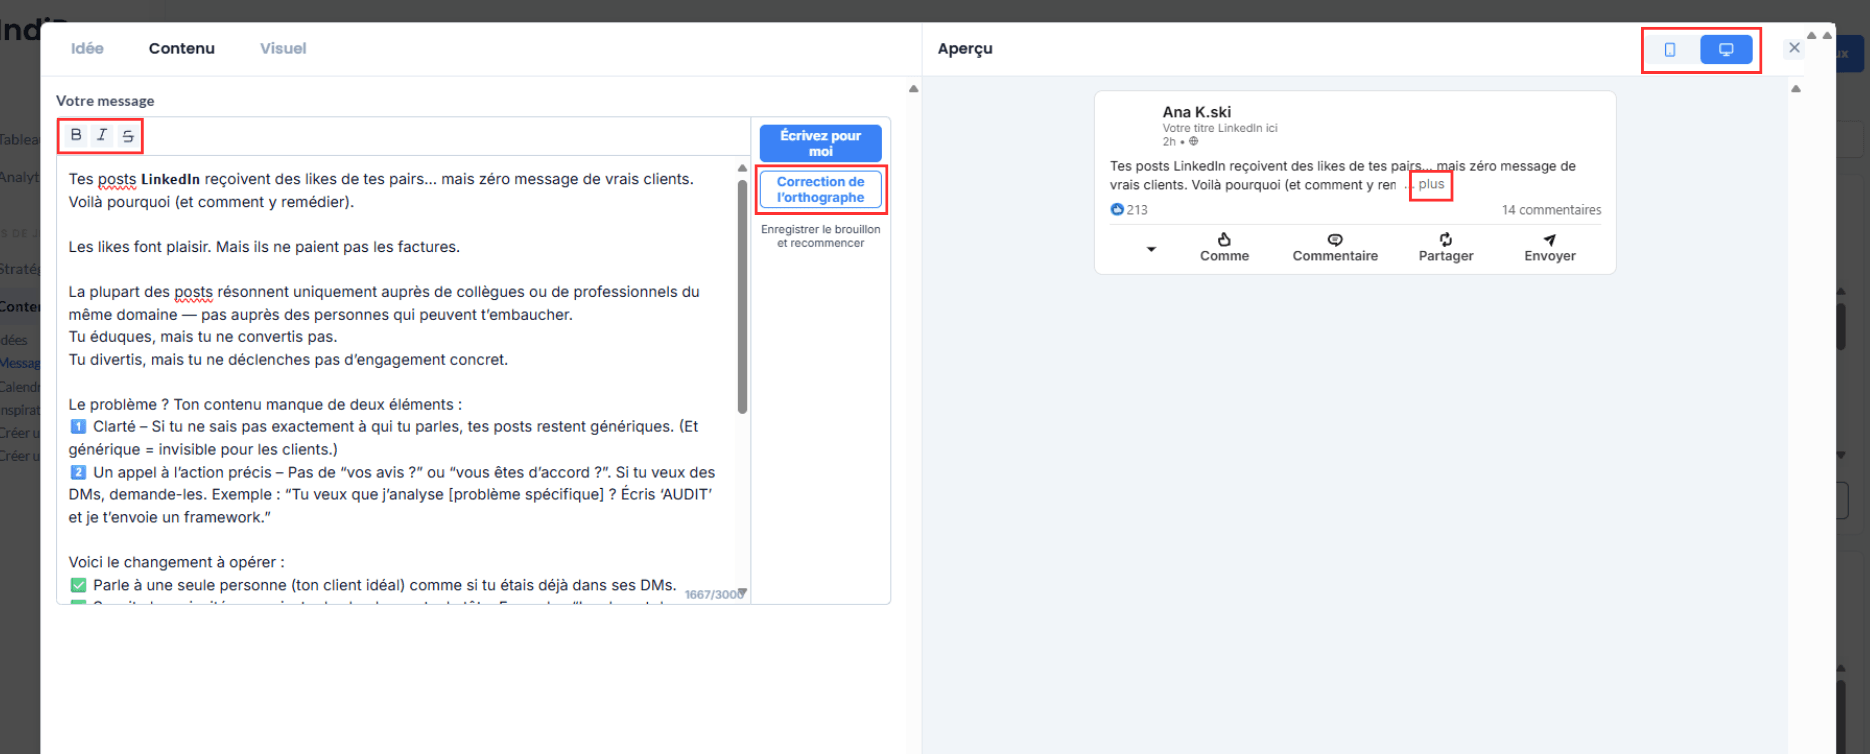1870x754 pixels.
Task: Click 'Enregistrer le brouillon et recommencer' link
Action: point(820,236)
